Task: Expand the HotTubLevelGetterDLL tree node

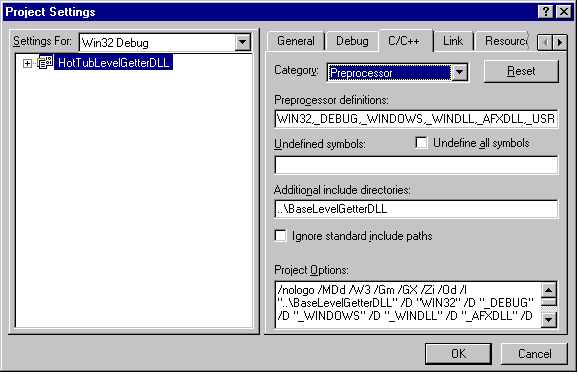Action: pos(27,63)
